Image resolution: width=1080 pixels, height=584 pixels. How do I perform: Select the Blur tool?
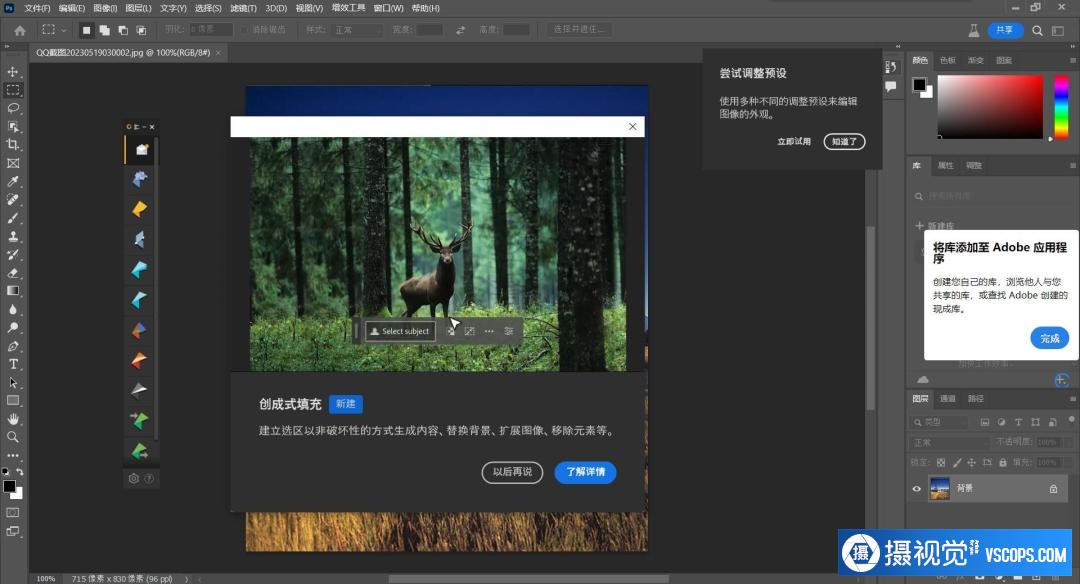(12, 309)
